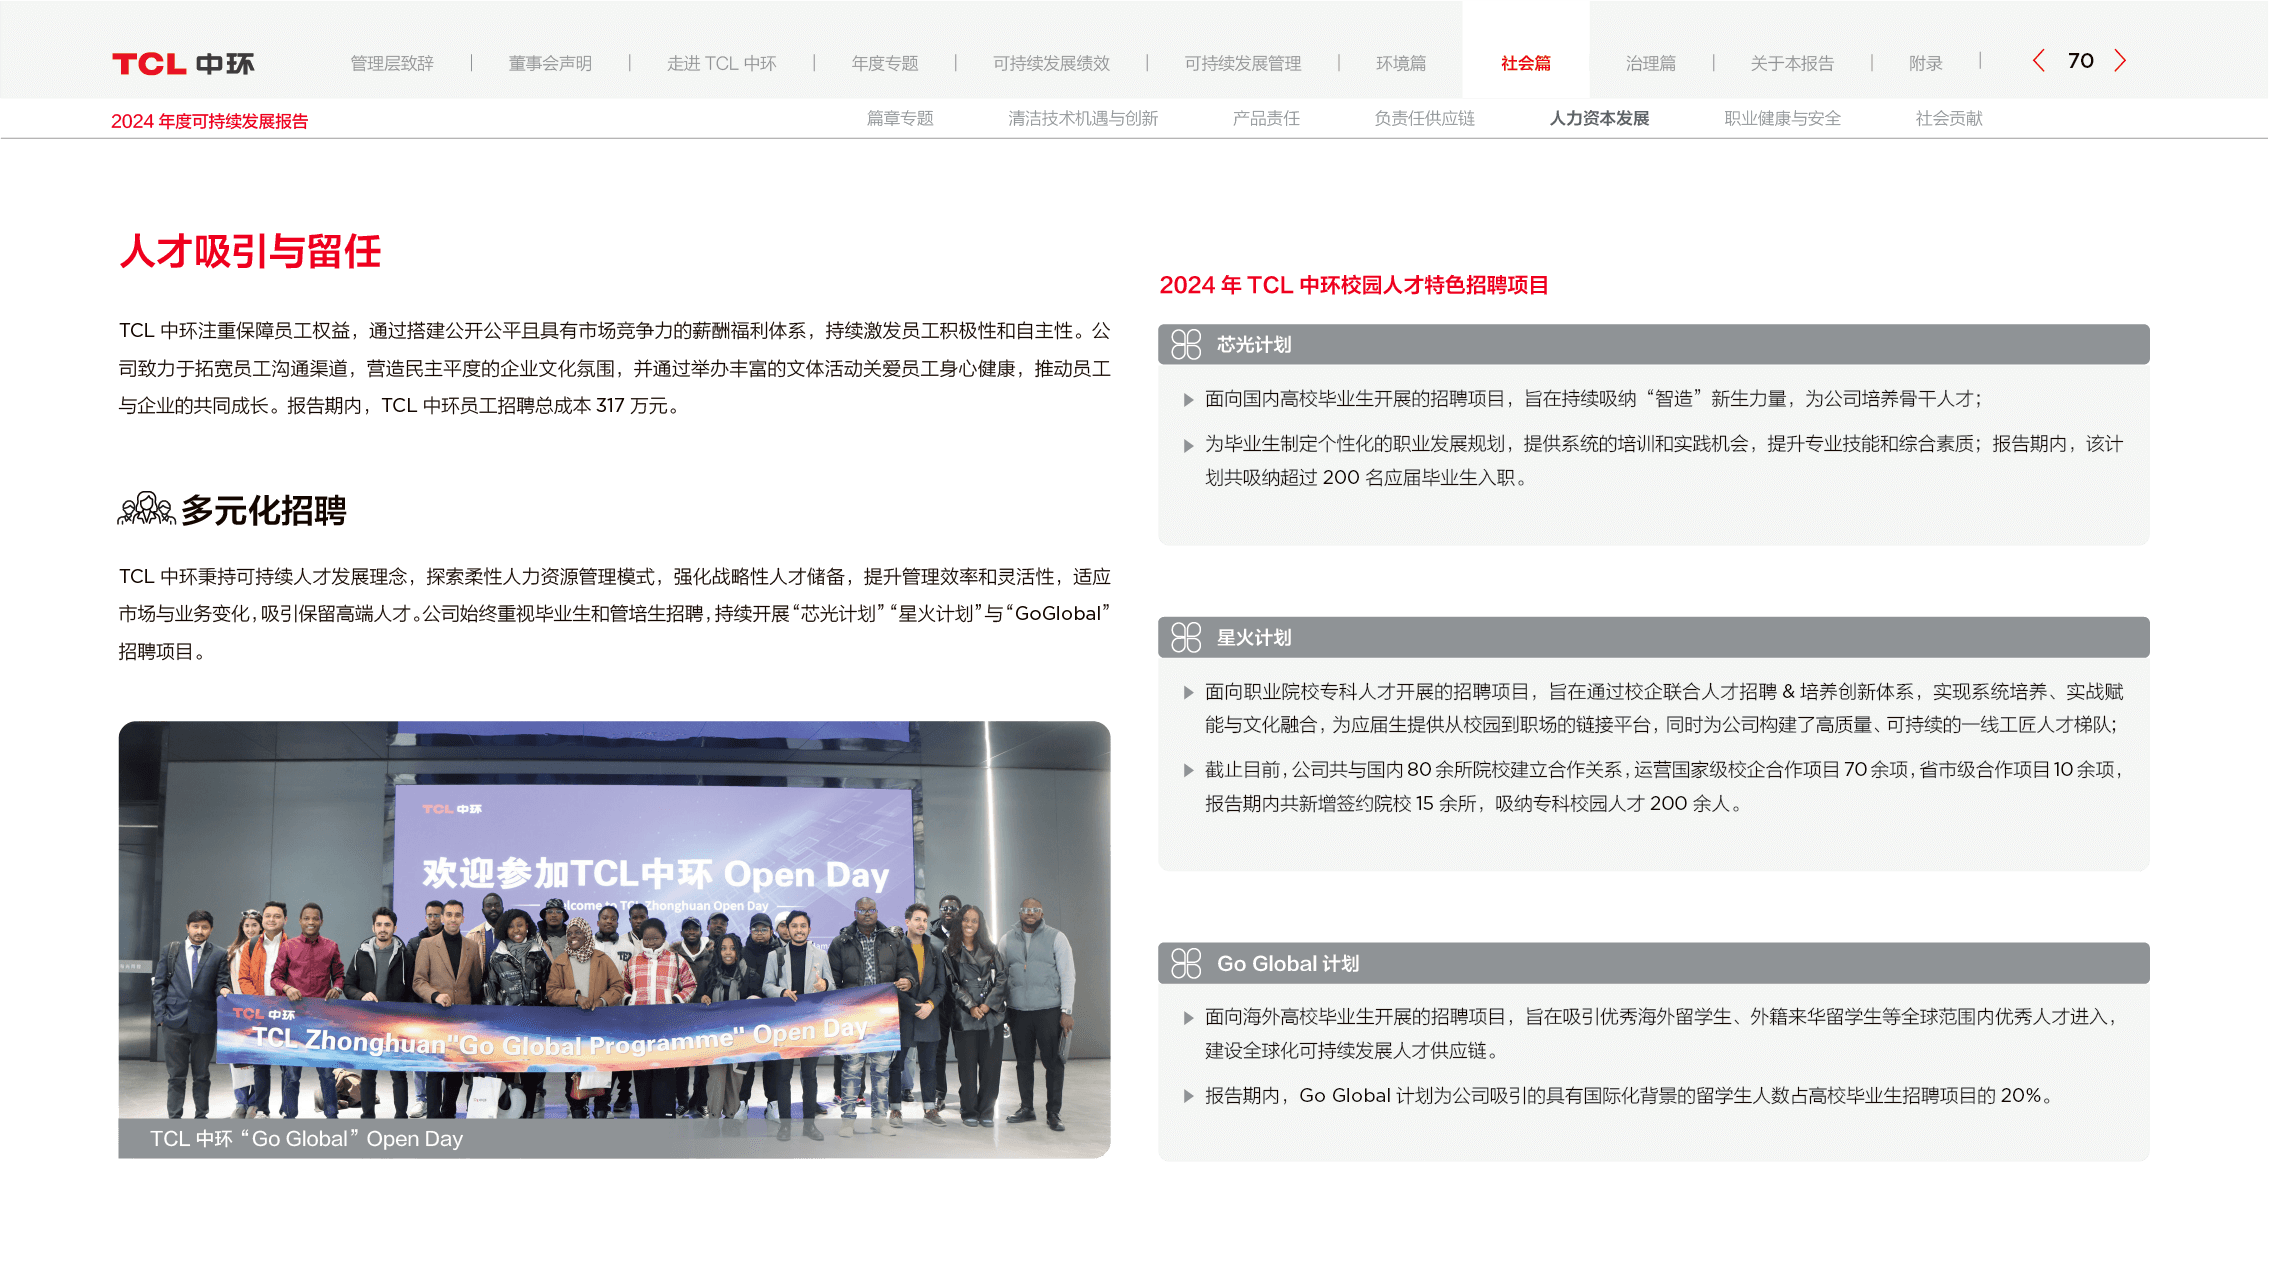Jump to 负责任供应链 subsection
The image size is (2269, 1277).
(1424, 119)
